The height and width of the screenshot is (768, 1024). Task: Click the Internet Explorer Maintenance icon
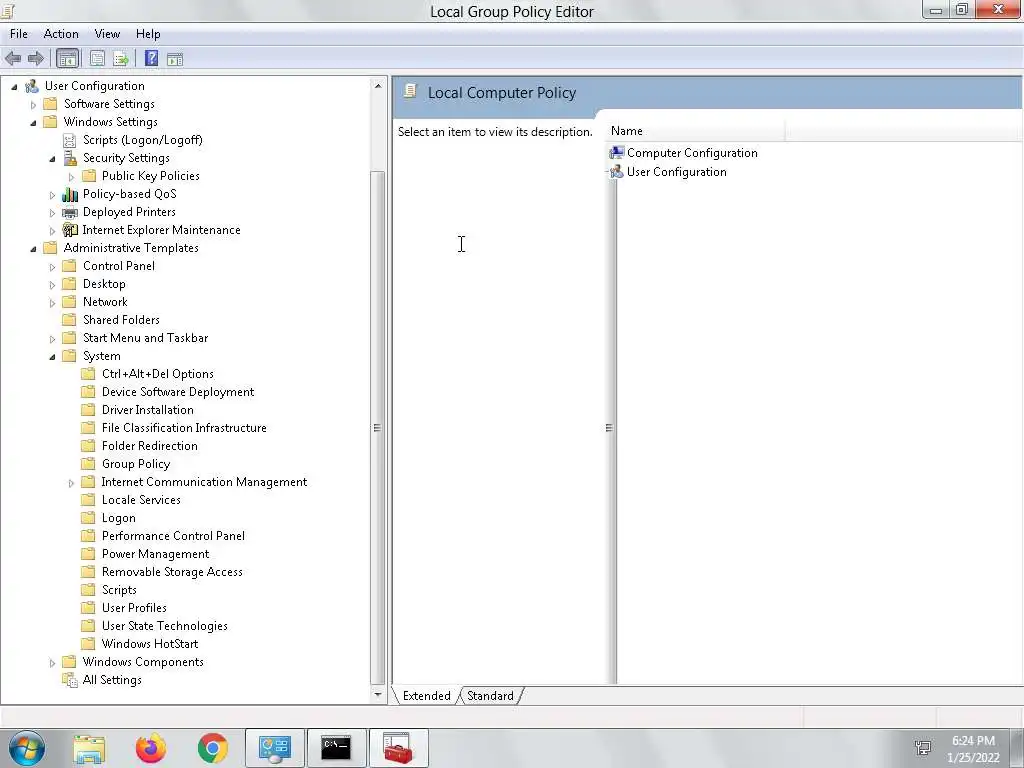(70, 230)
